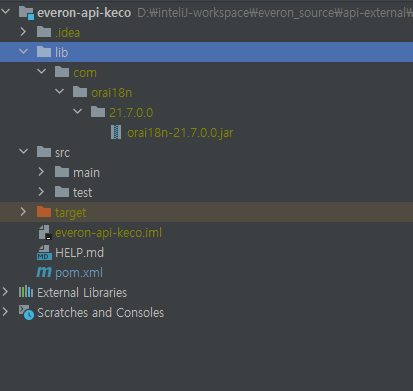This screenshot has height=391, width=413.
Task: Select the HELP.md file
Action: 79,253
